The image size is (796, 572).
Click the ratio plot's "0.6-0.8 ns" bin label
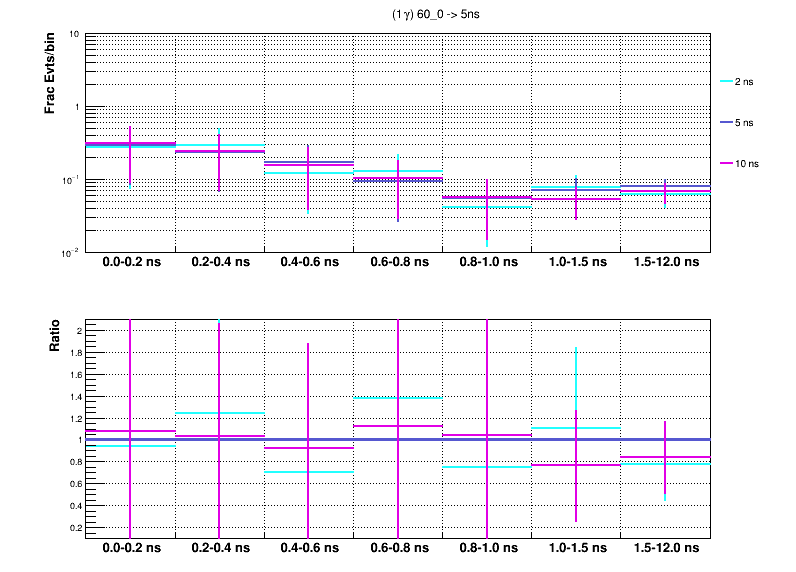click(x=398, y=549)
